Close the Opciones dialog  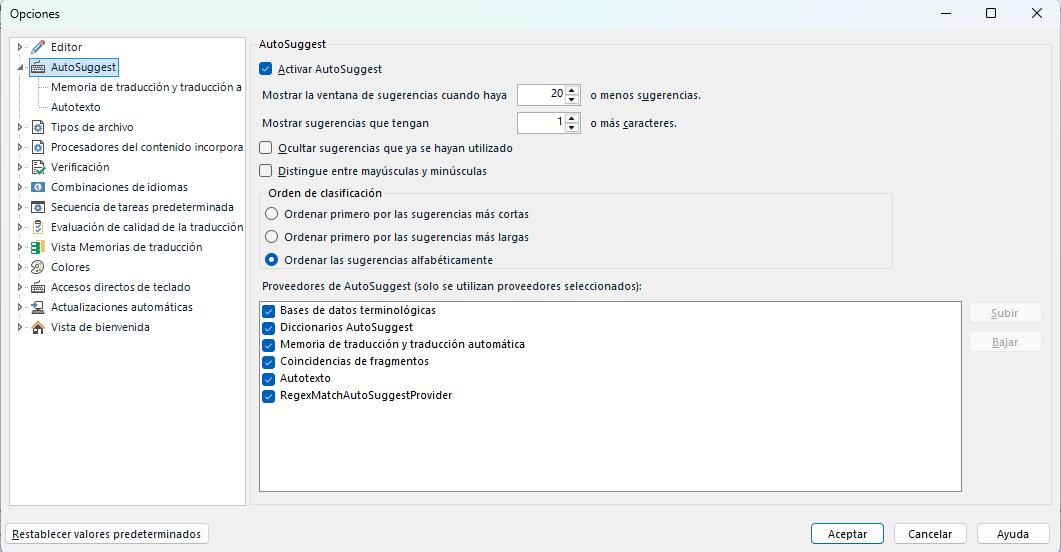pos(1036,14)
